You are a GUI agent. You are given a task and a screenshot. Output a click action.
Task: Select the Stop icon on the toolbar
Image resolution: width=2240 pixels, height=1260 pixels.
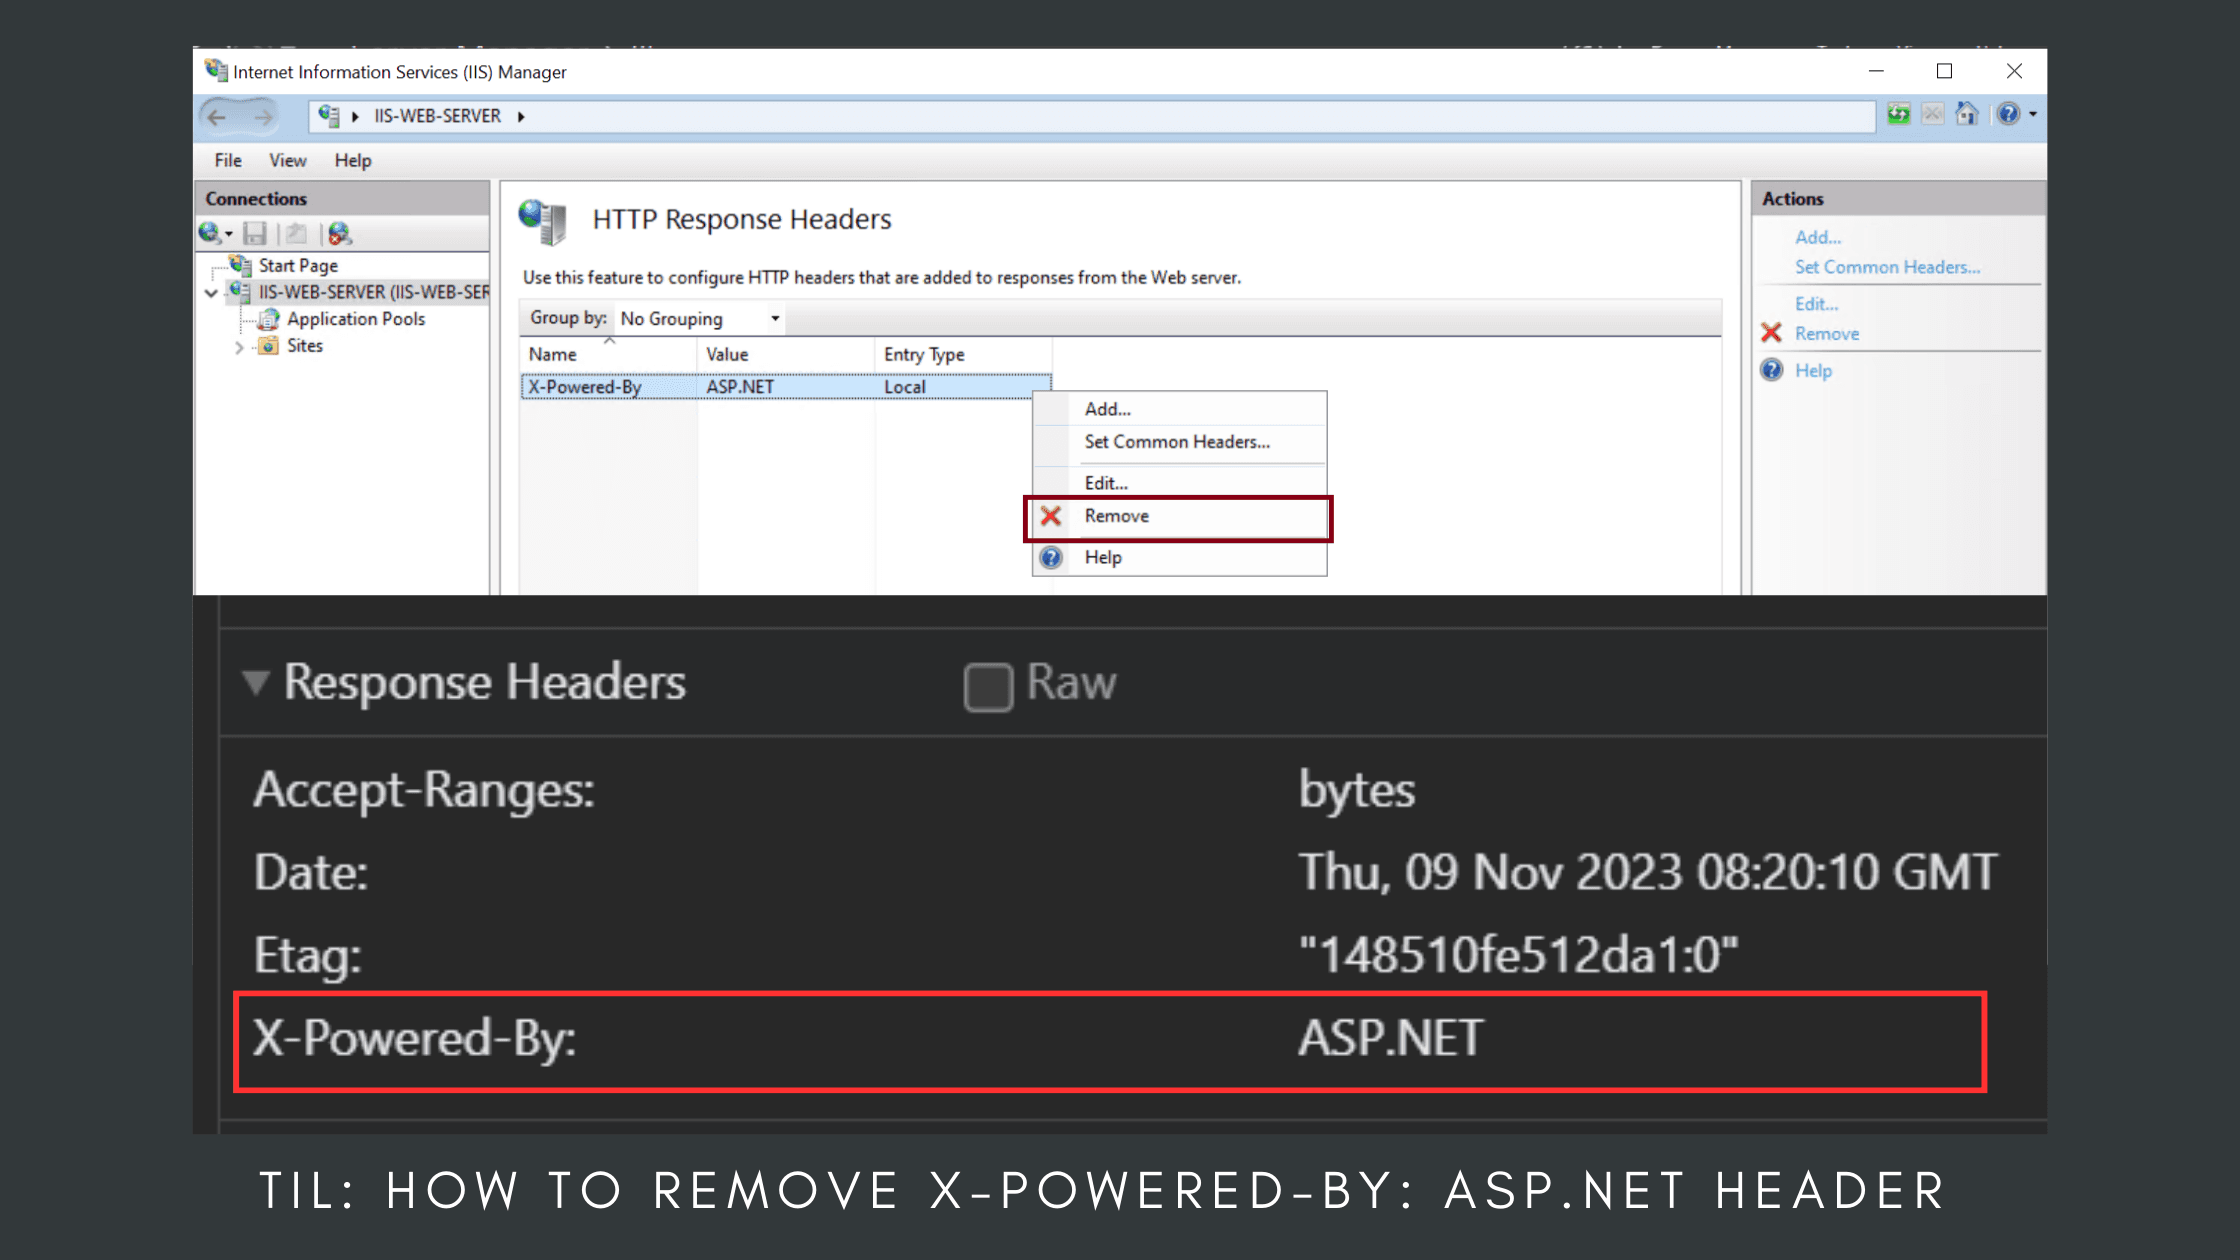[x=1932, y=113]
